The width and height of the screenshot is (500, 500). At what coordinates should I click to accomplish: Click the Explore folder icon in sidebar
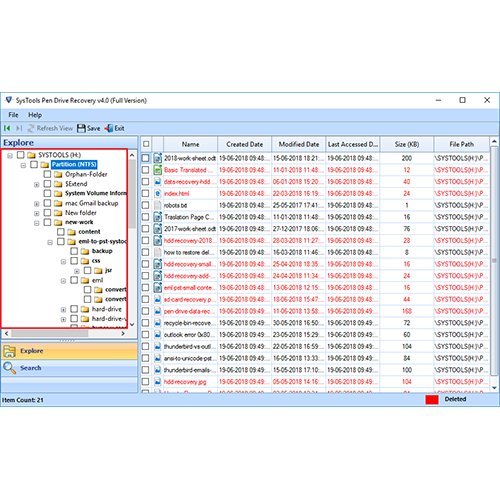[x=9, y=351]
